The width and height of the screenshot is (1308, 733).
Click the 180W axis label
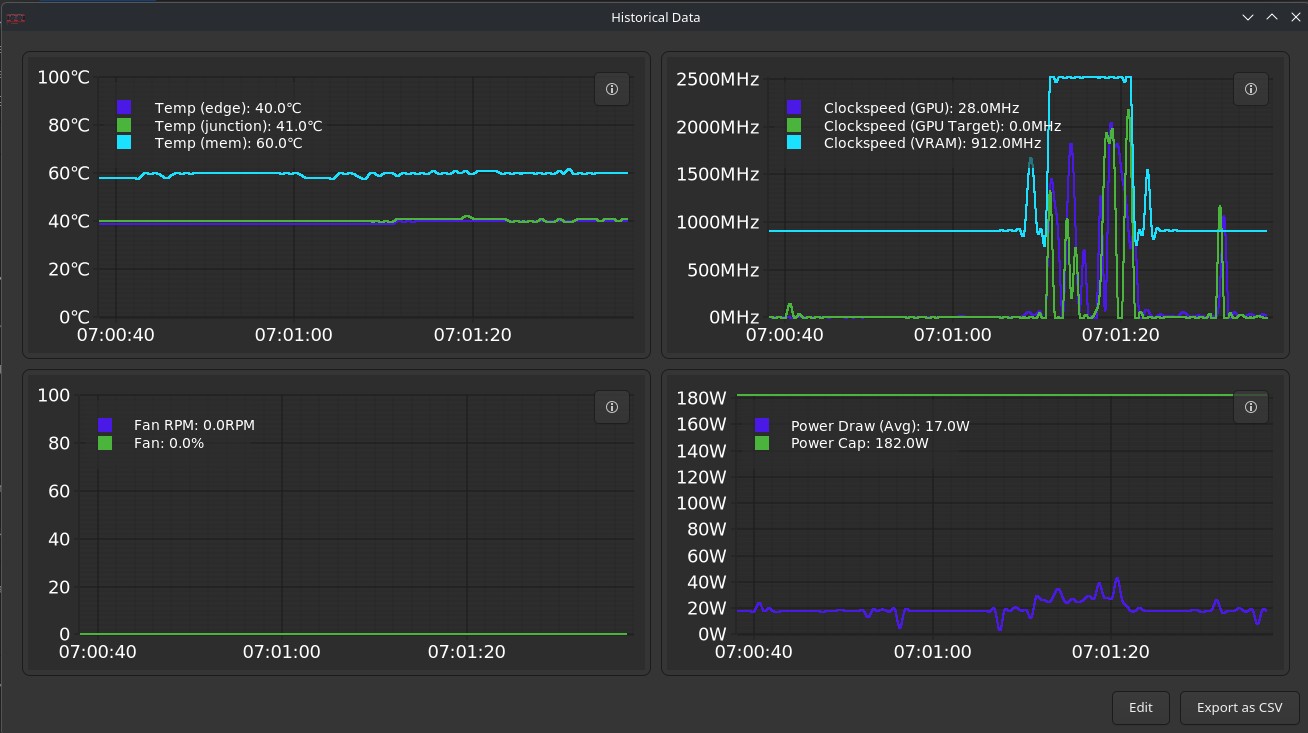(x=700, y=398)
